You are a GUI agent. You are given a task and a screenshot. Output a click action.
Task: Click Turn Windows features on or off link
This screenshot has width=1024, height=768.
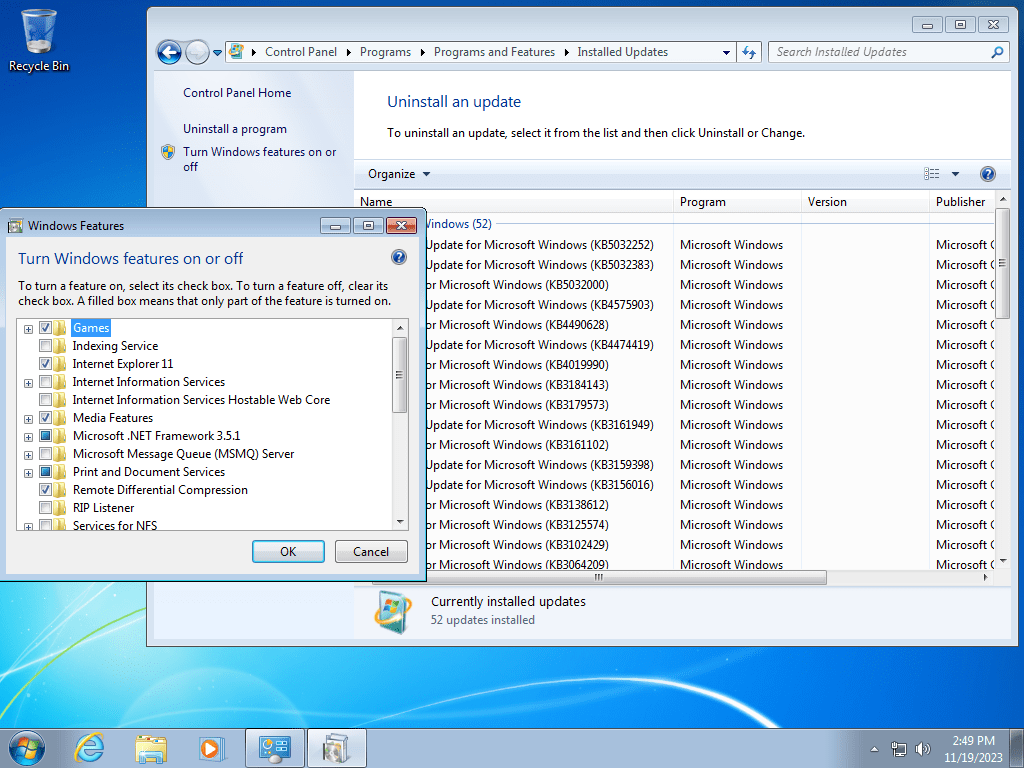tap(259, 159)
